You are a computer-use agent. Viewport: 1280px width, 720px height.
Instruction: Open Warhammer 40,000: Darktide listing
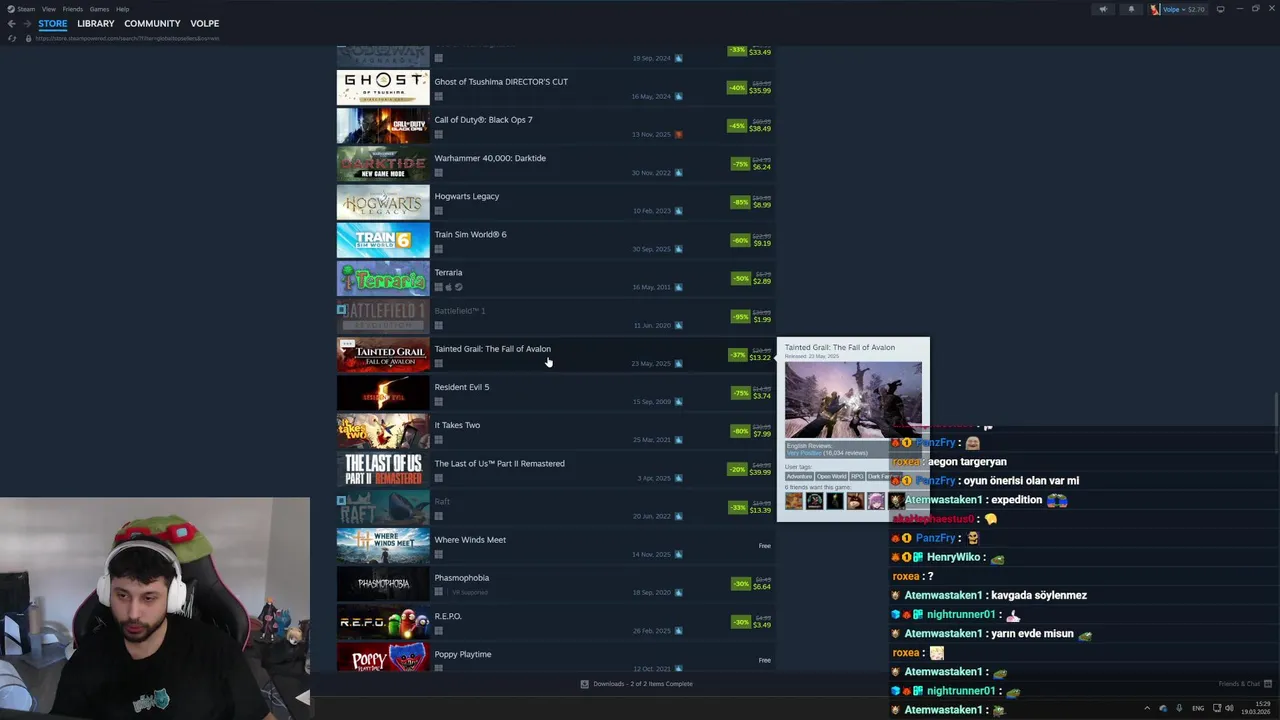556,164
